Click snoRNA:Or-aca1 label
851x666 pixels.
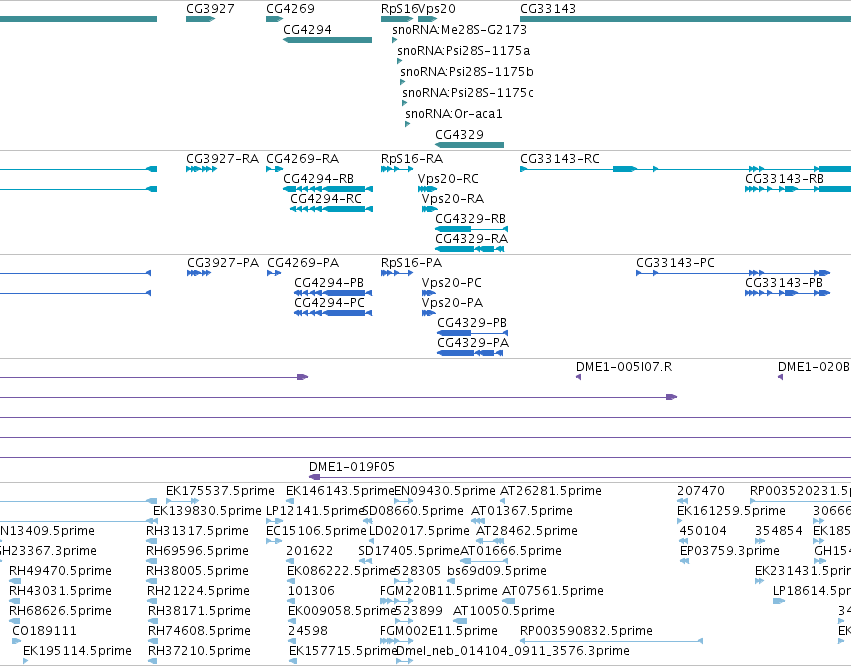(454, 114)
